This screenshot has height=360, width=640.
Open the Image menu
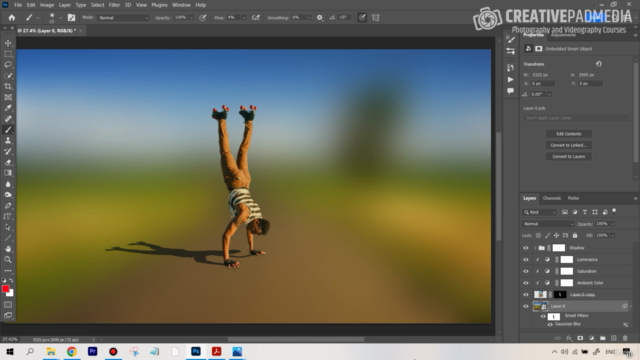click(x=47, y=5)
